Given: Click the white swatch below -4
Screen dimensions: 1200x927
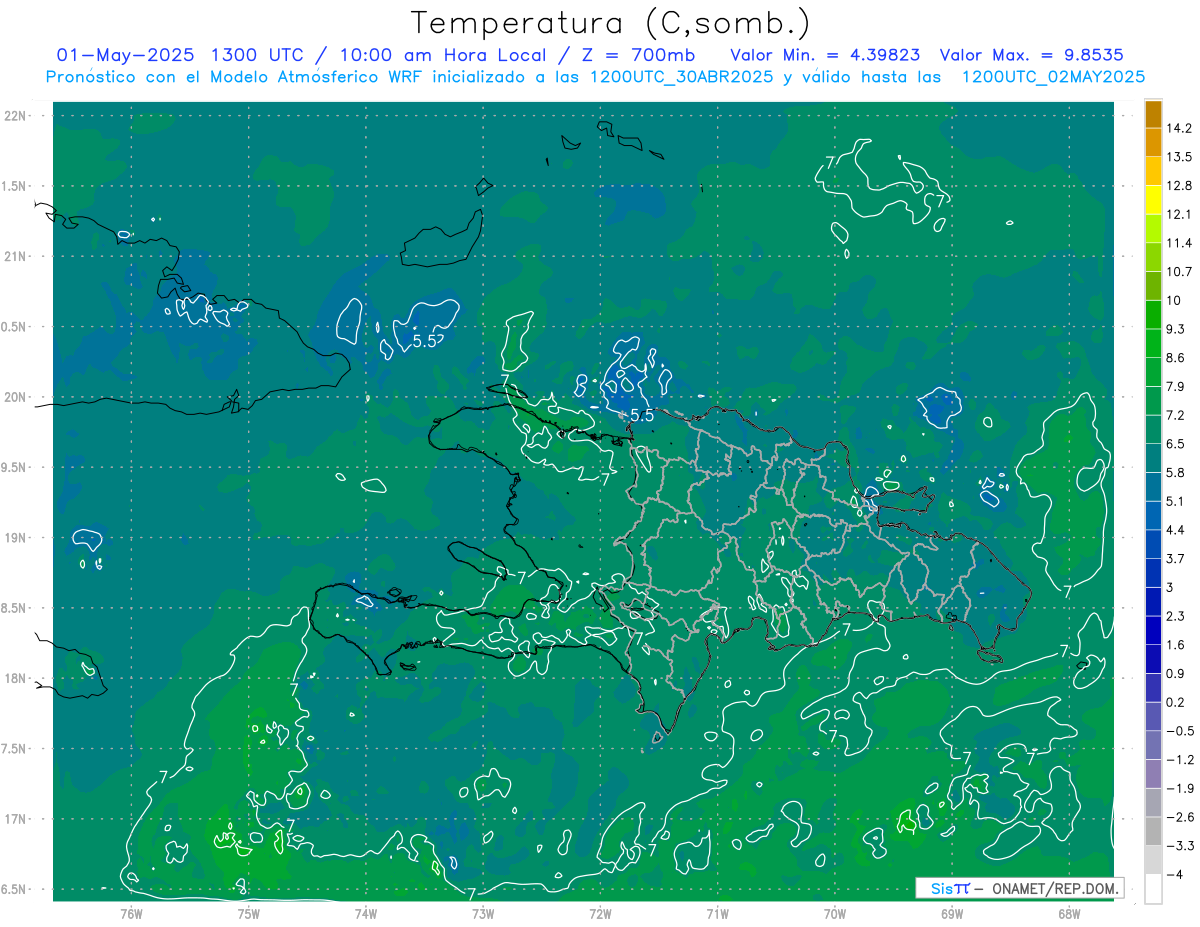Looking at the screenshot, I should [x=1153, y=889].
